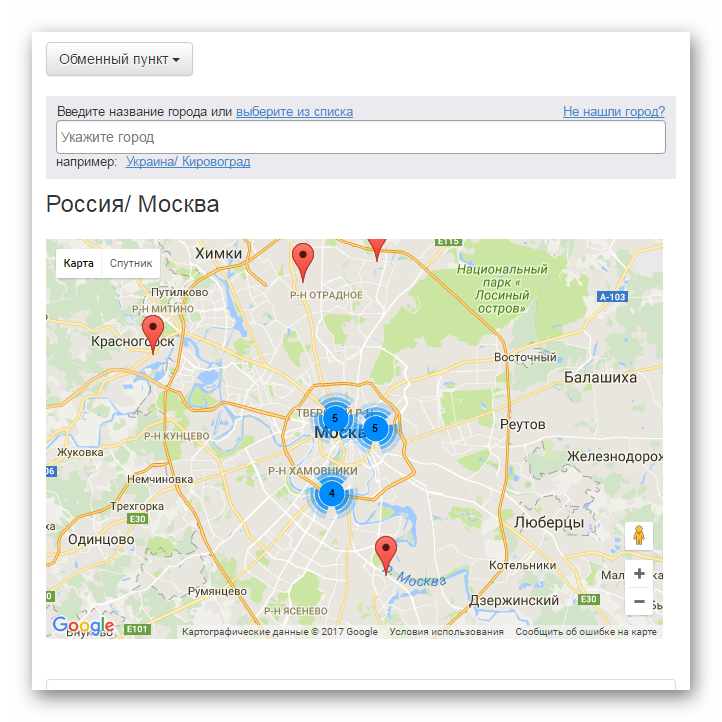Zoom out the map with minus button

pos(639,601)
